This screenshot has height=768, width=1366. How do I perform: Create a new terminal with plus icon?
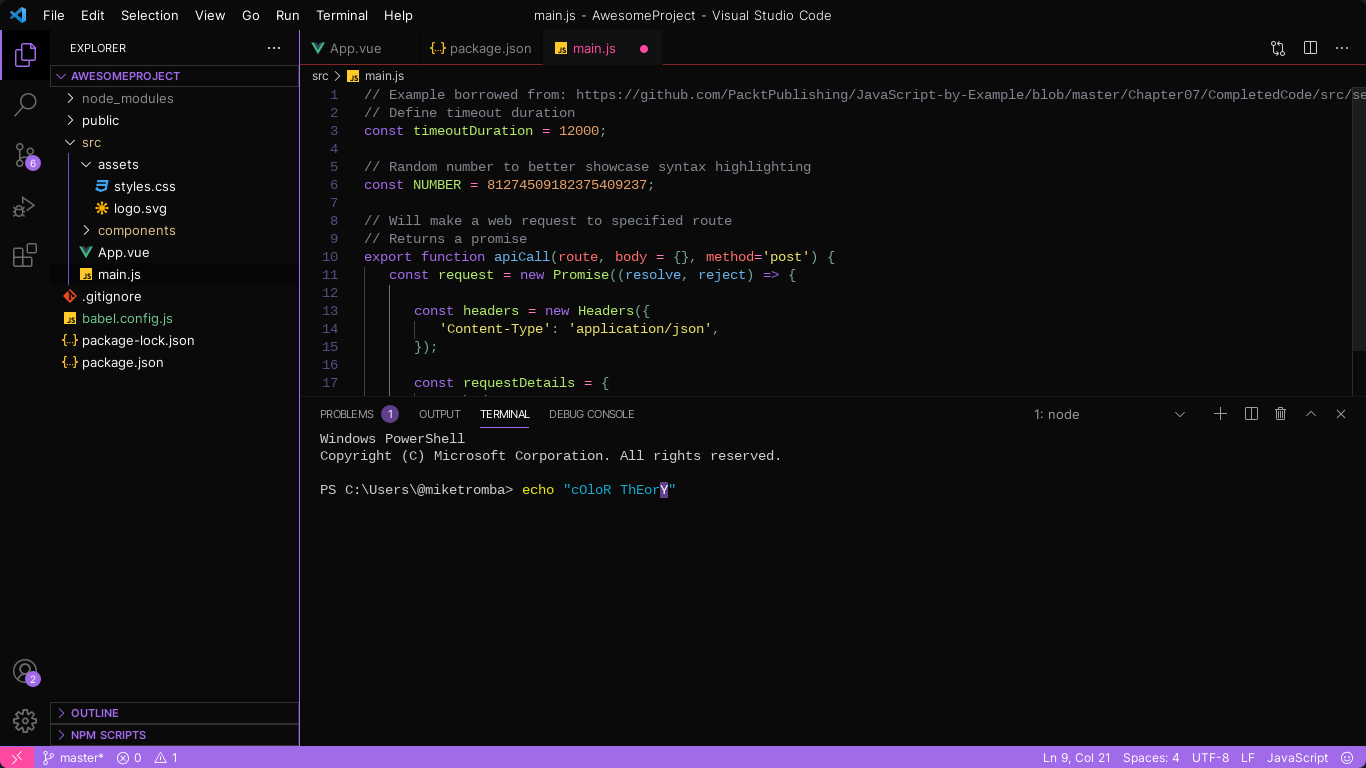pos(1220,414)
